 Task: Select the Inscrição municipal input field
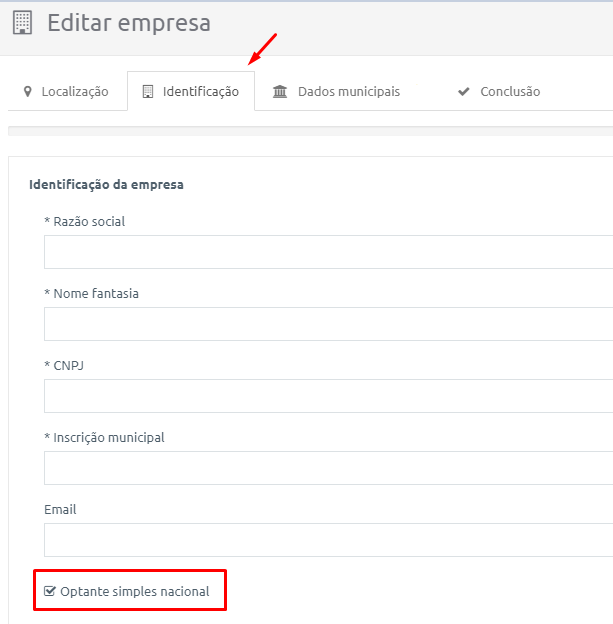[328, 468]
